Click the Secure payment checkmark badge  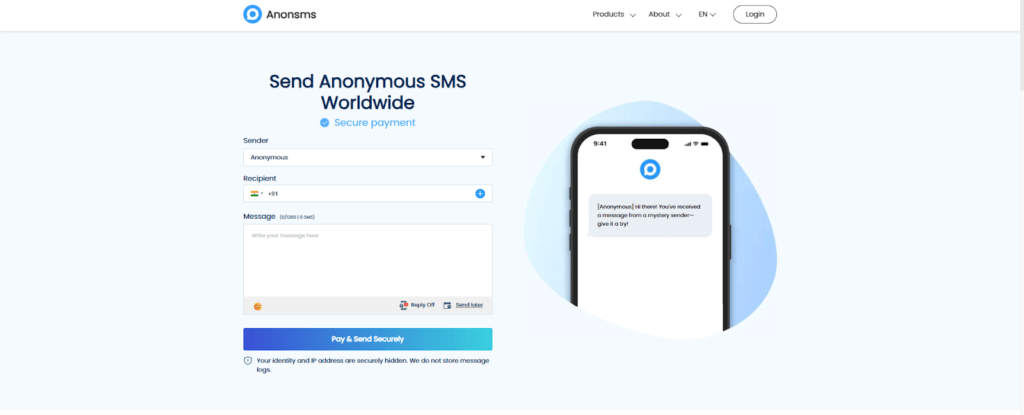tap(325, 123)
